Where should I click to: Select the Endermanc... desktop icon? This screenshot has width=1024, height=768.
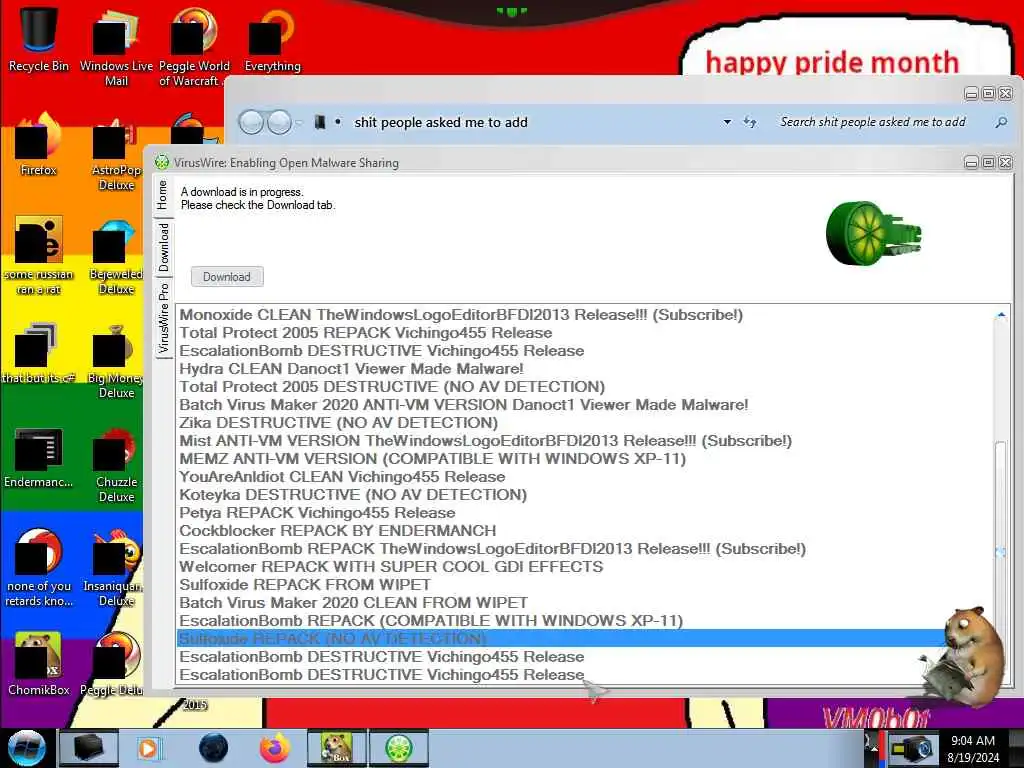[39, 457]
